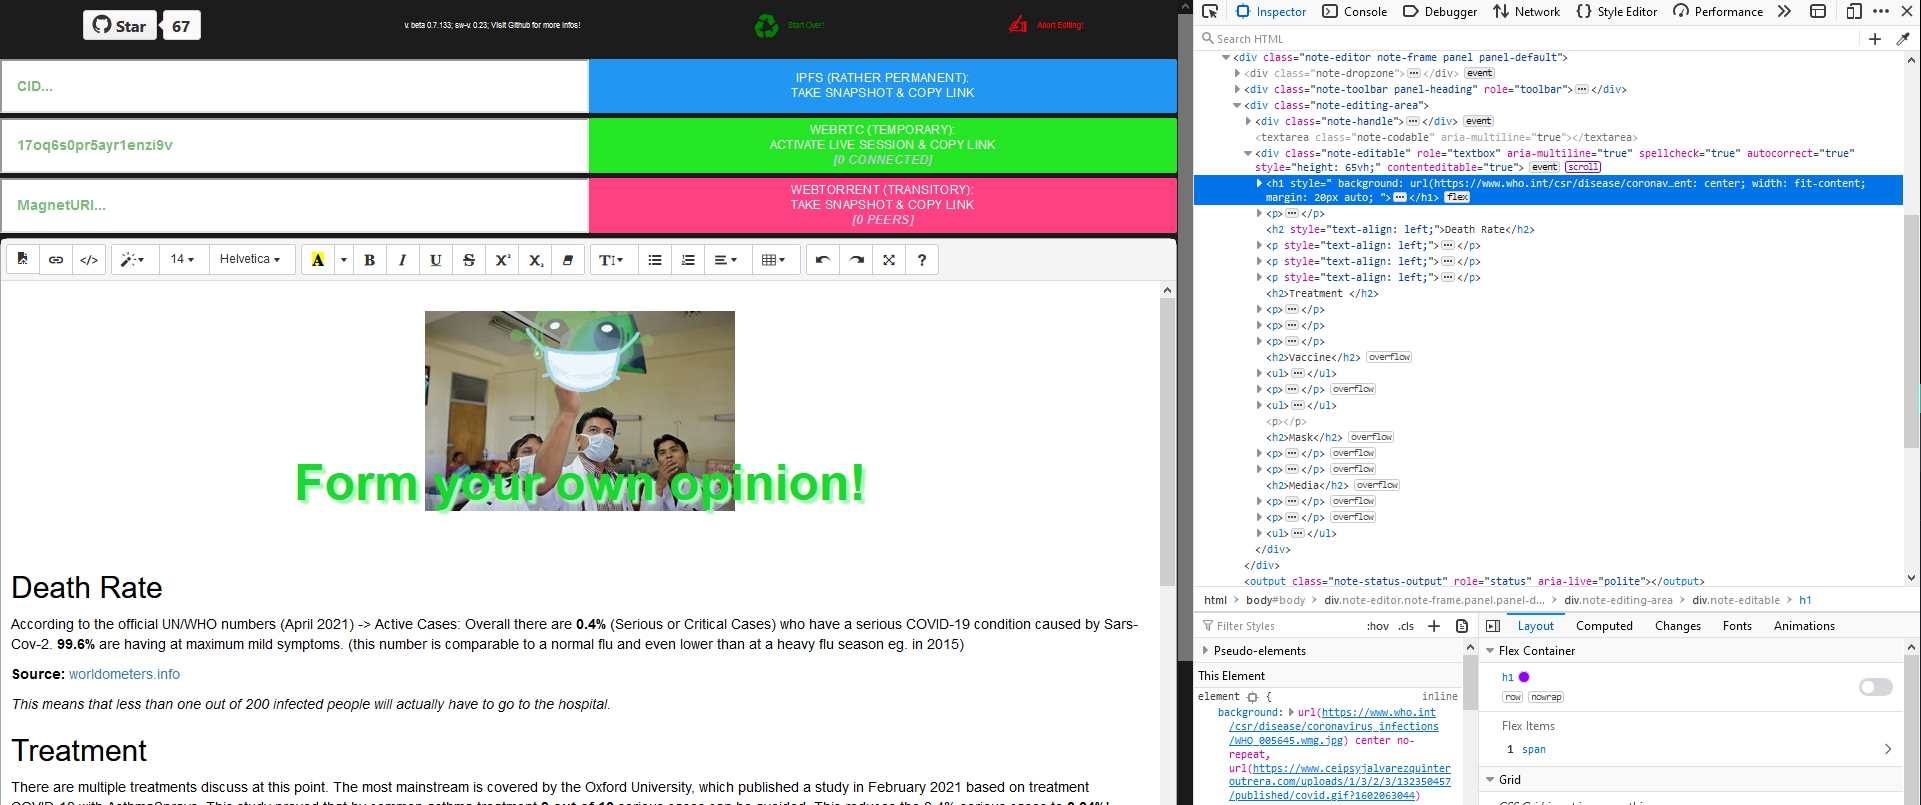Image resolution: width=1921 pixels, height=805 pixels.
Task: Click the CID input field
Action: click(295, 86)
